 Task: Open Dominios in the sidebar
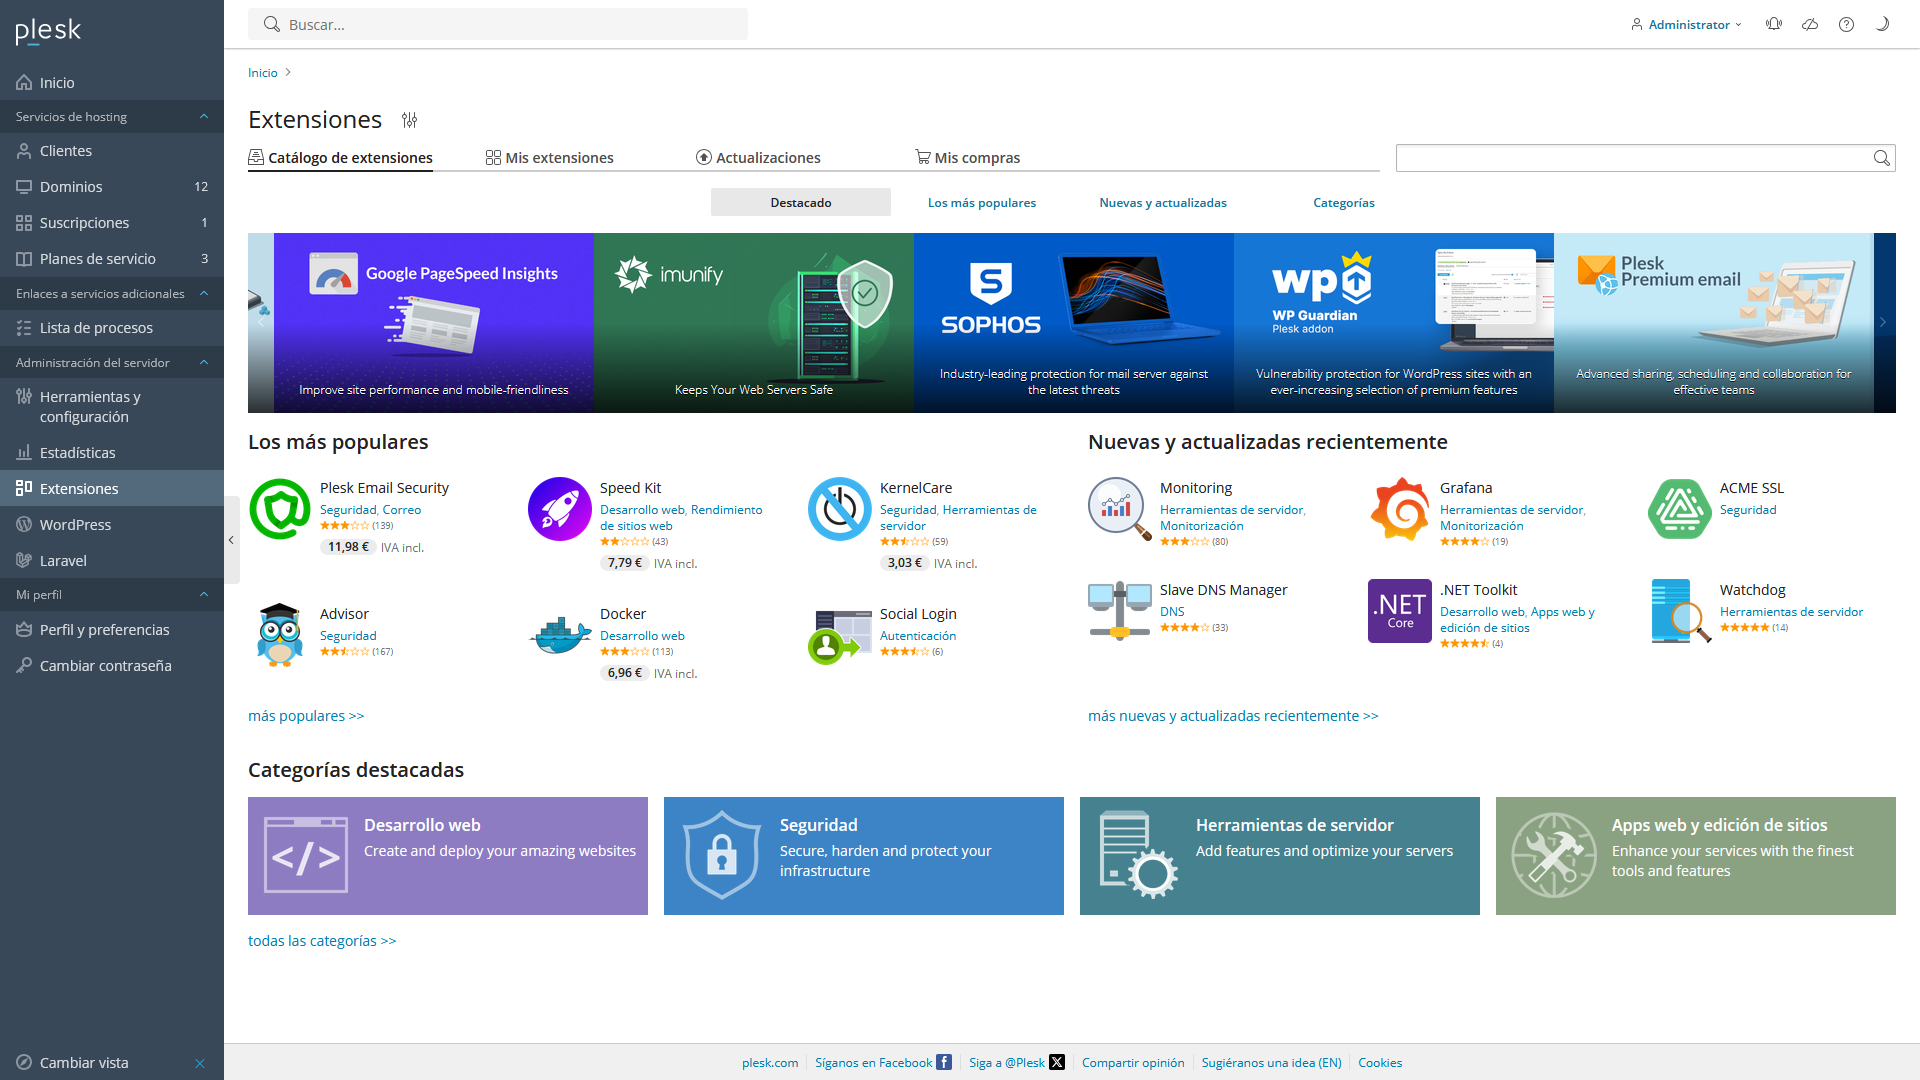(112, 187)
